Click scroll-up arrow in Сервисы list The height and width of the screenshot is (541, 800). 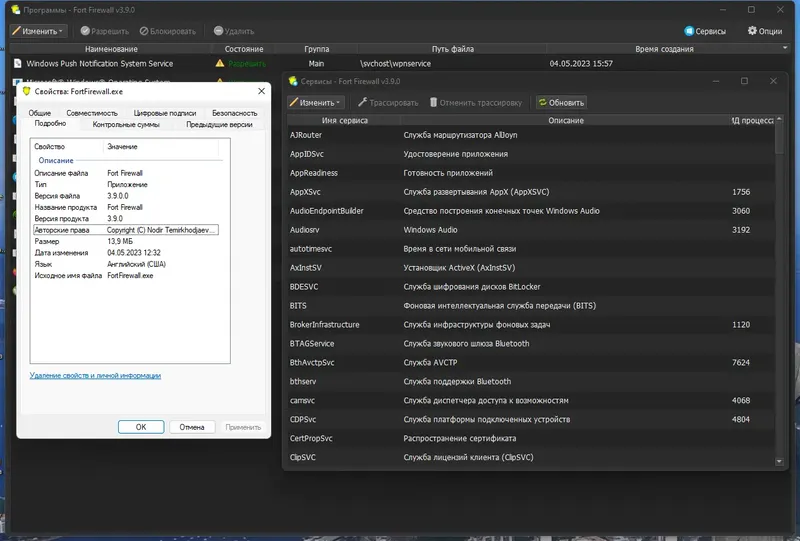click(779, 119)
